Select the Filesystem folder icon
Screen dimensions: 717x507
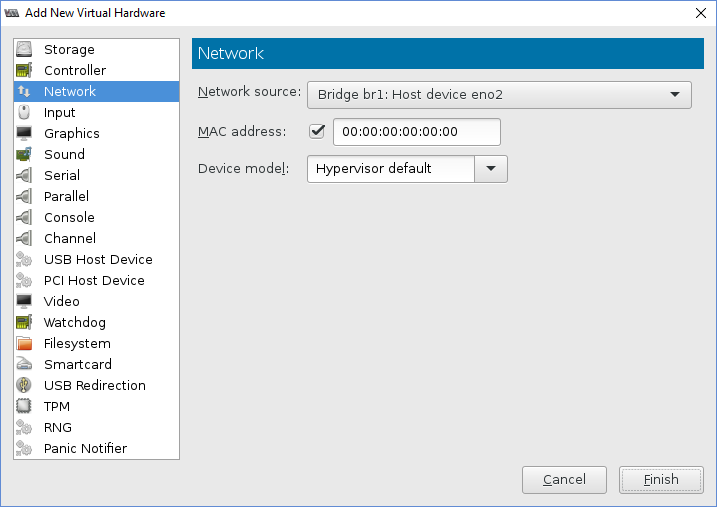point(25,343)
